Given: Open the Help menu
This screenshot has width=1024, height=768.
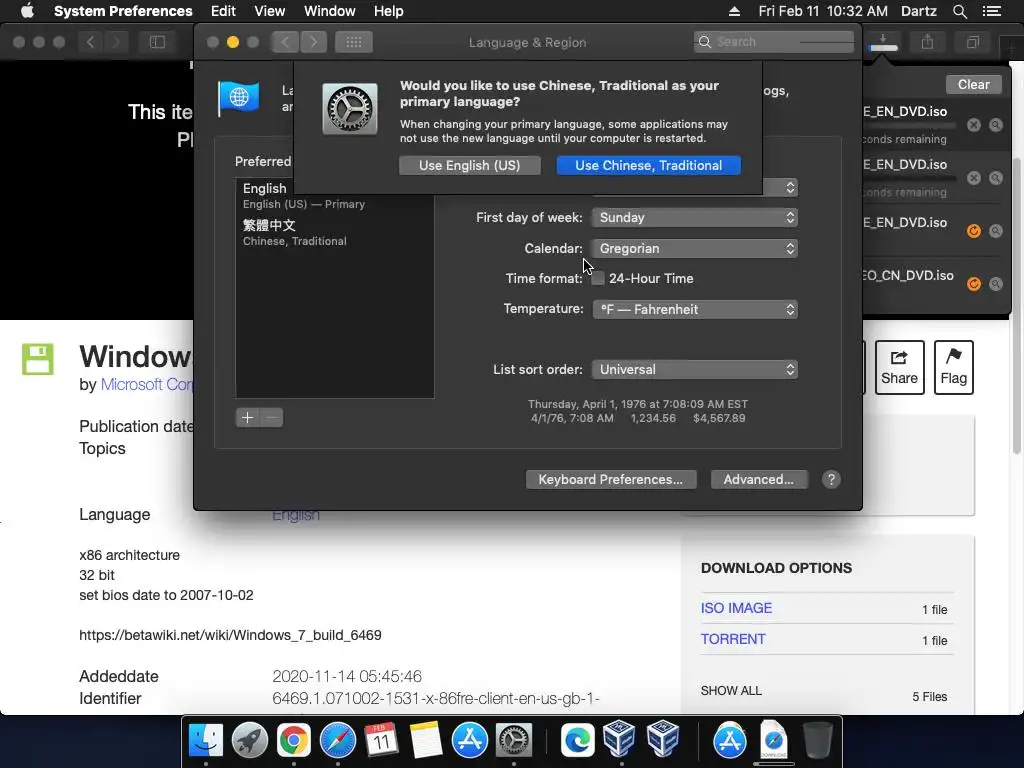Looking at the screenshot, I should 389,11.
